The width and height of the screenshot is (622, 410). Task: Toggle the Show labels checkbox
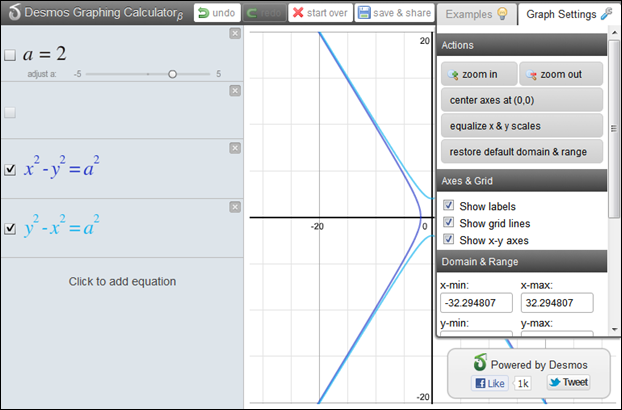[449, 205]
